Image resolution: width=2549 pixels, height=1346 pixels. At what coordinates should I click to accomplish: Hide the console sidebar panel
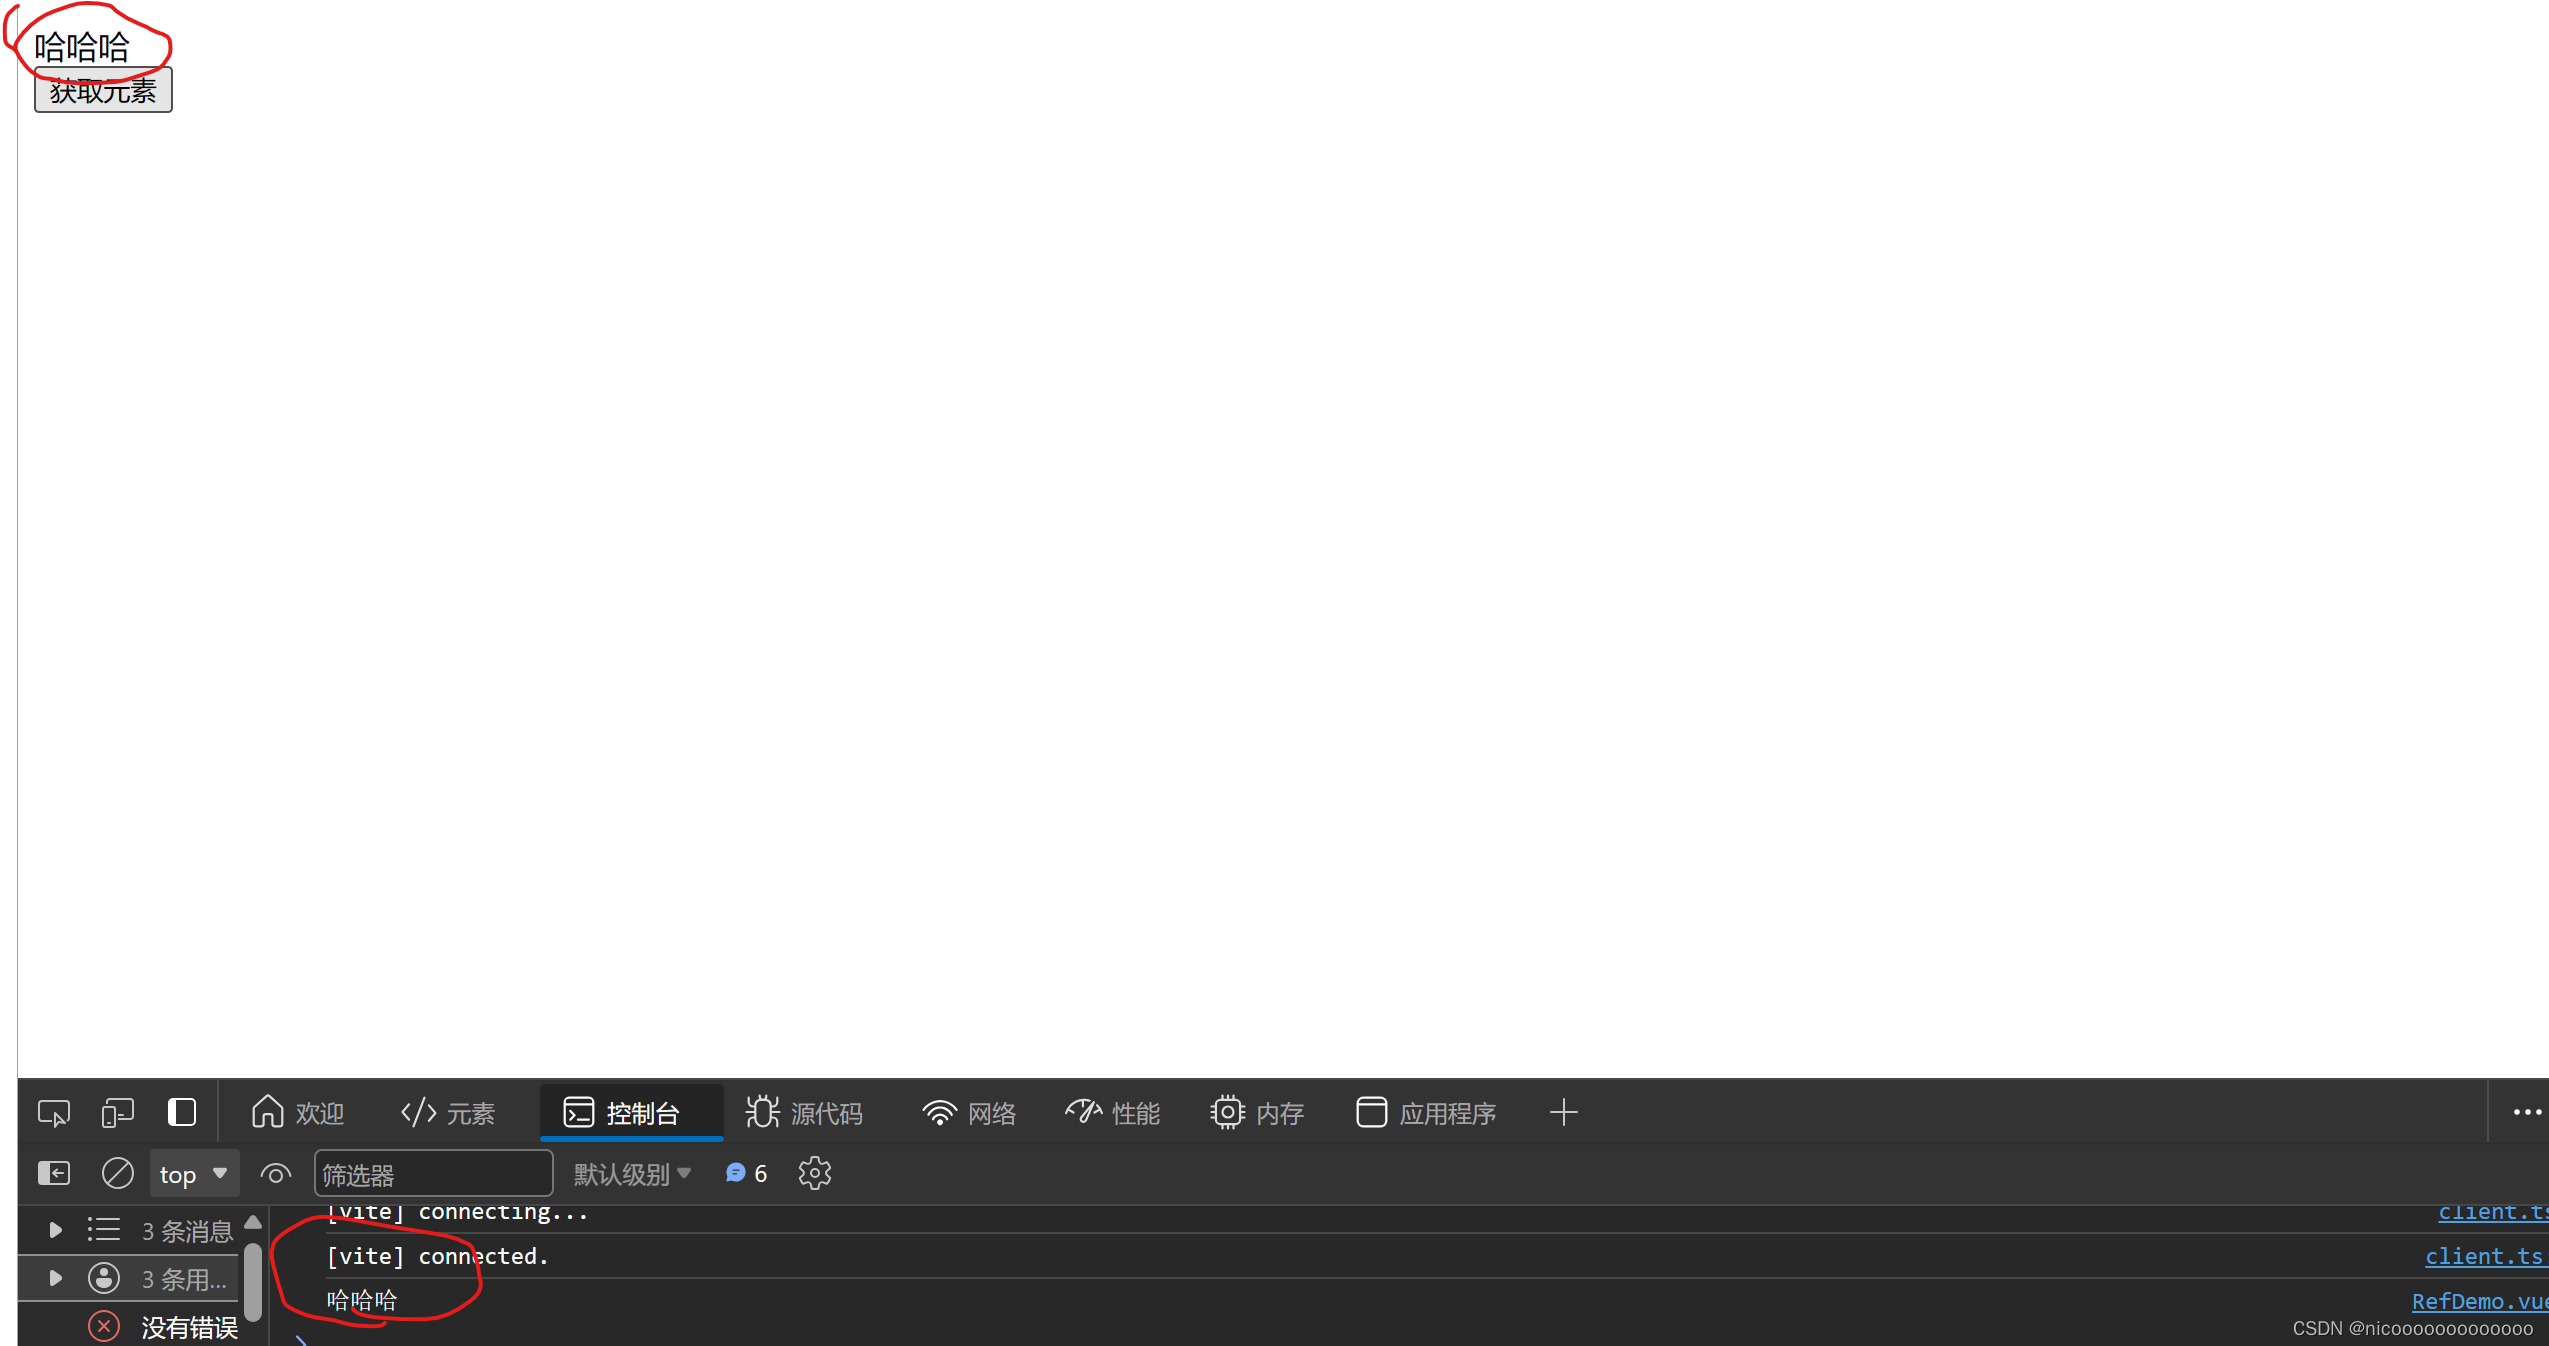[54, 1173]
